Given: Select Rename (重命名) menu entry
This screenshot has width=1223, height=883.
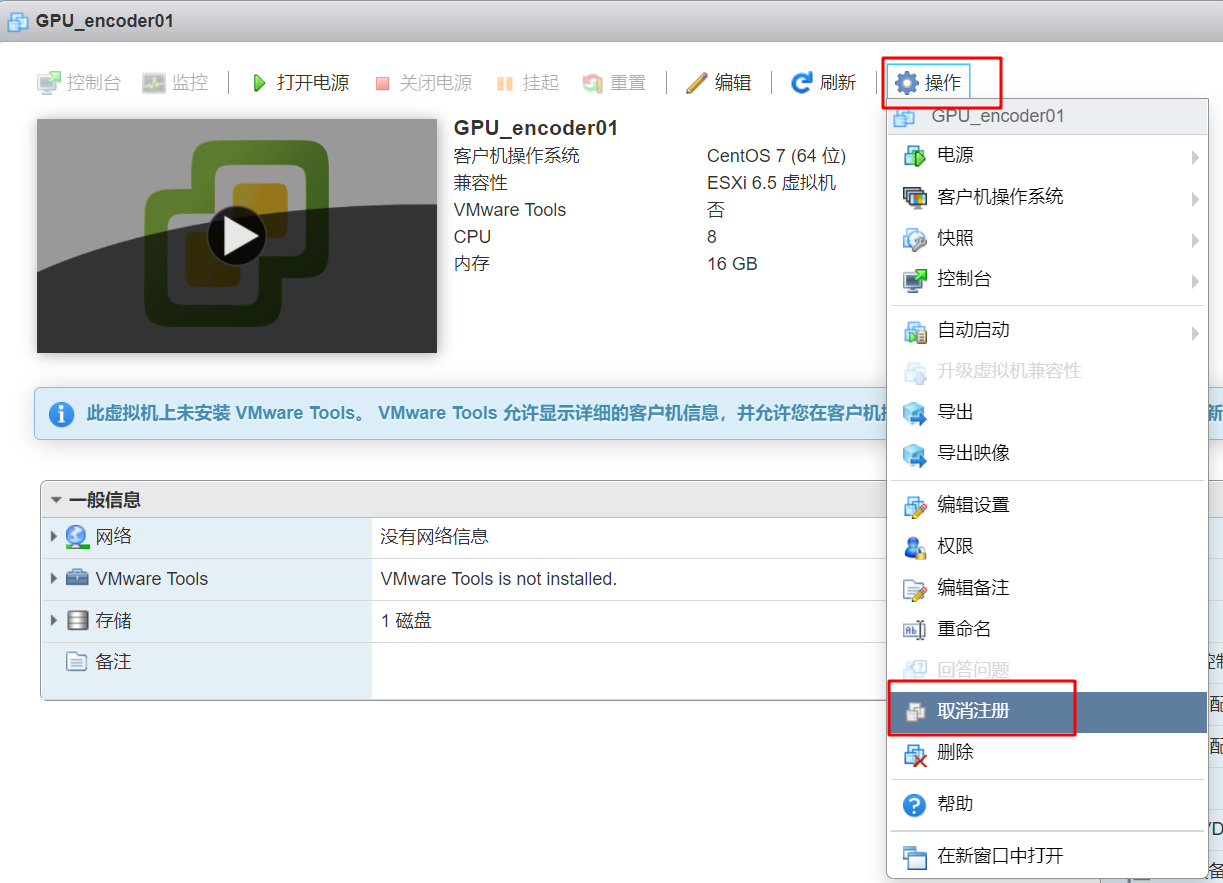Looking at the screenshot, I should 1048,629.
